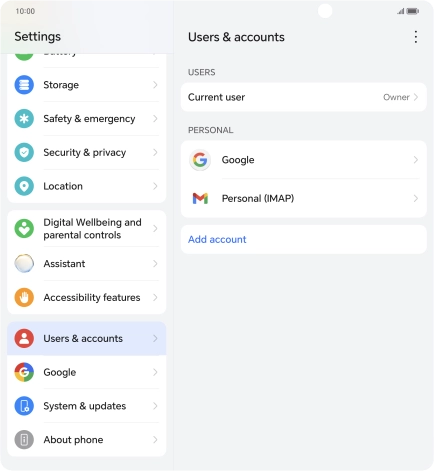Screen dimensions: 434x471
Task: Expand Current user Owner chevron
Action: coord(416,97)
